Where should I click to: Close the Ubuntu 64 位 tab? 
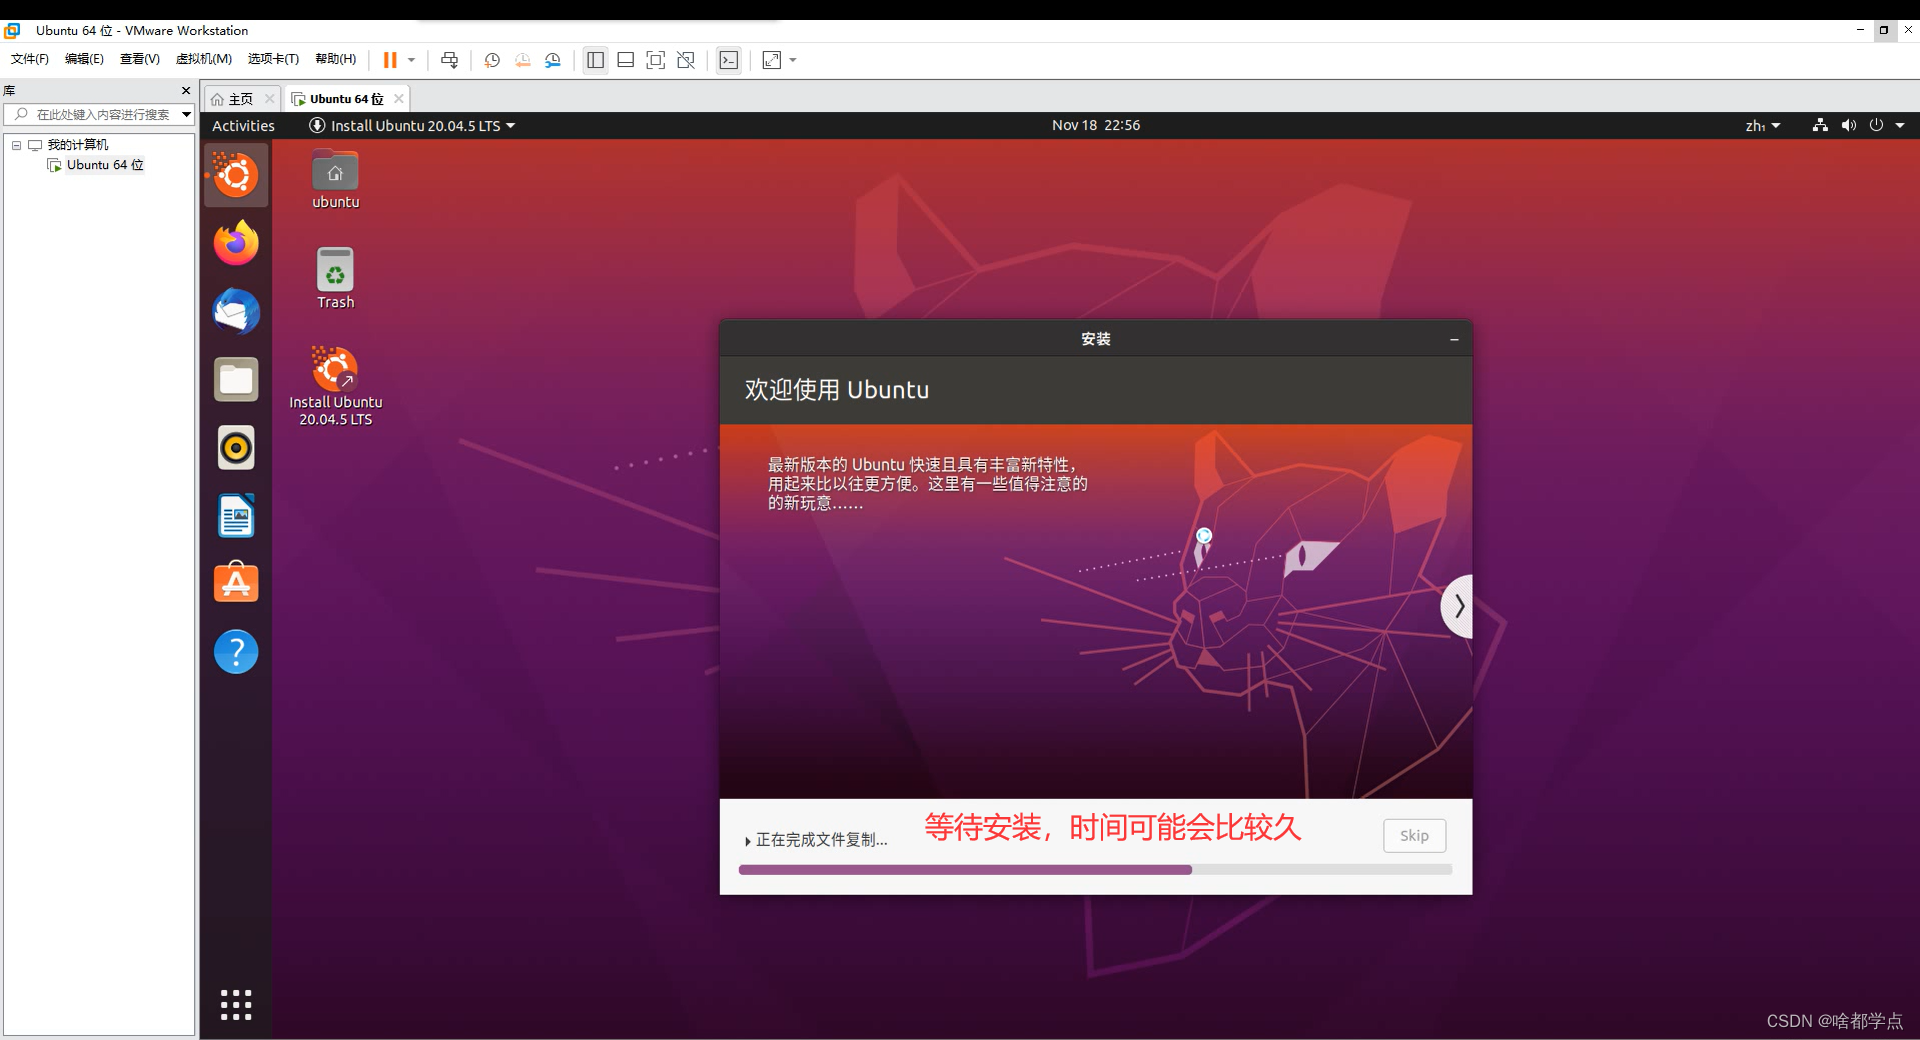click(399, 98)
